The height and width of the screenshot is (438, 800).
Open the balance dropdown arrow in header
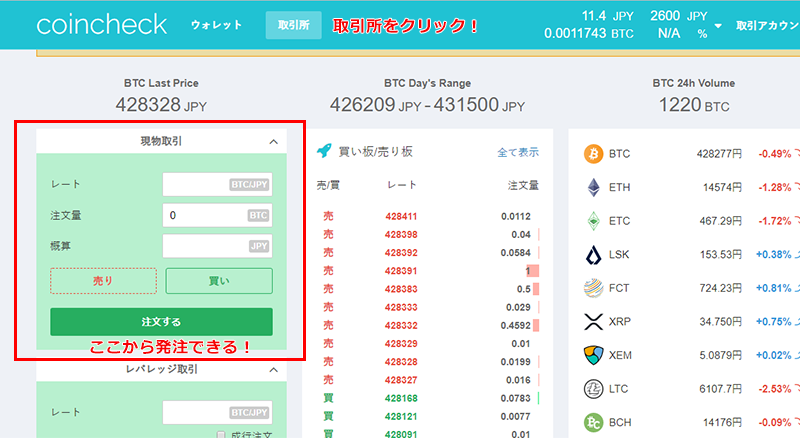(718, 26)
